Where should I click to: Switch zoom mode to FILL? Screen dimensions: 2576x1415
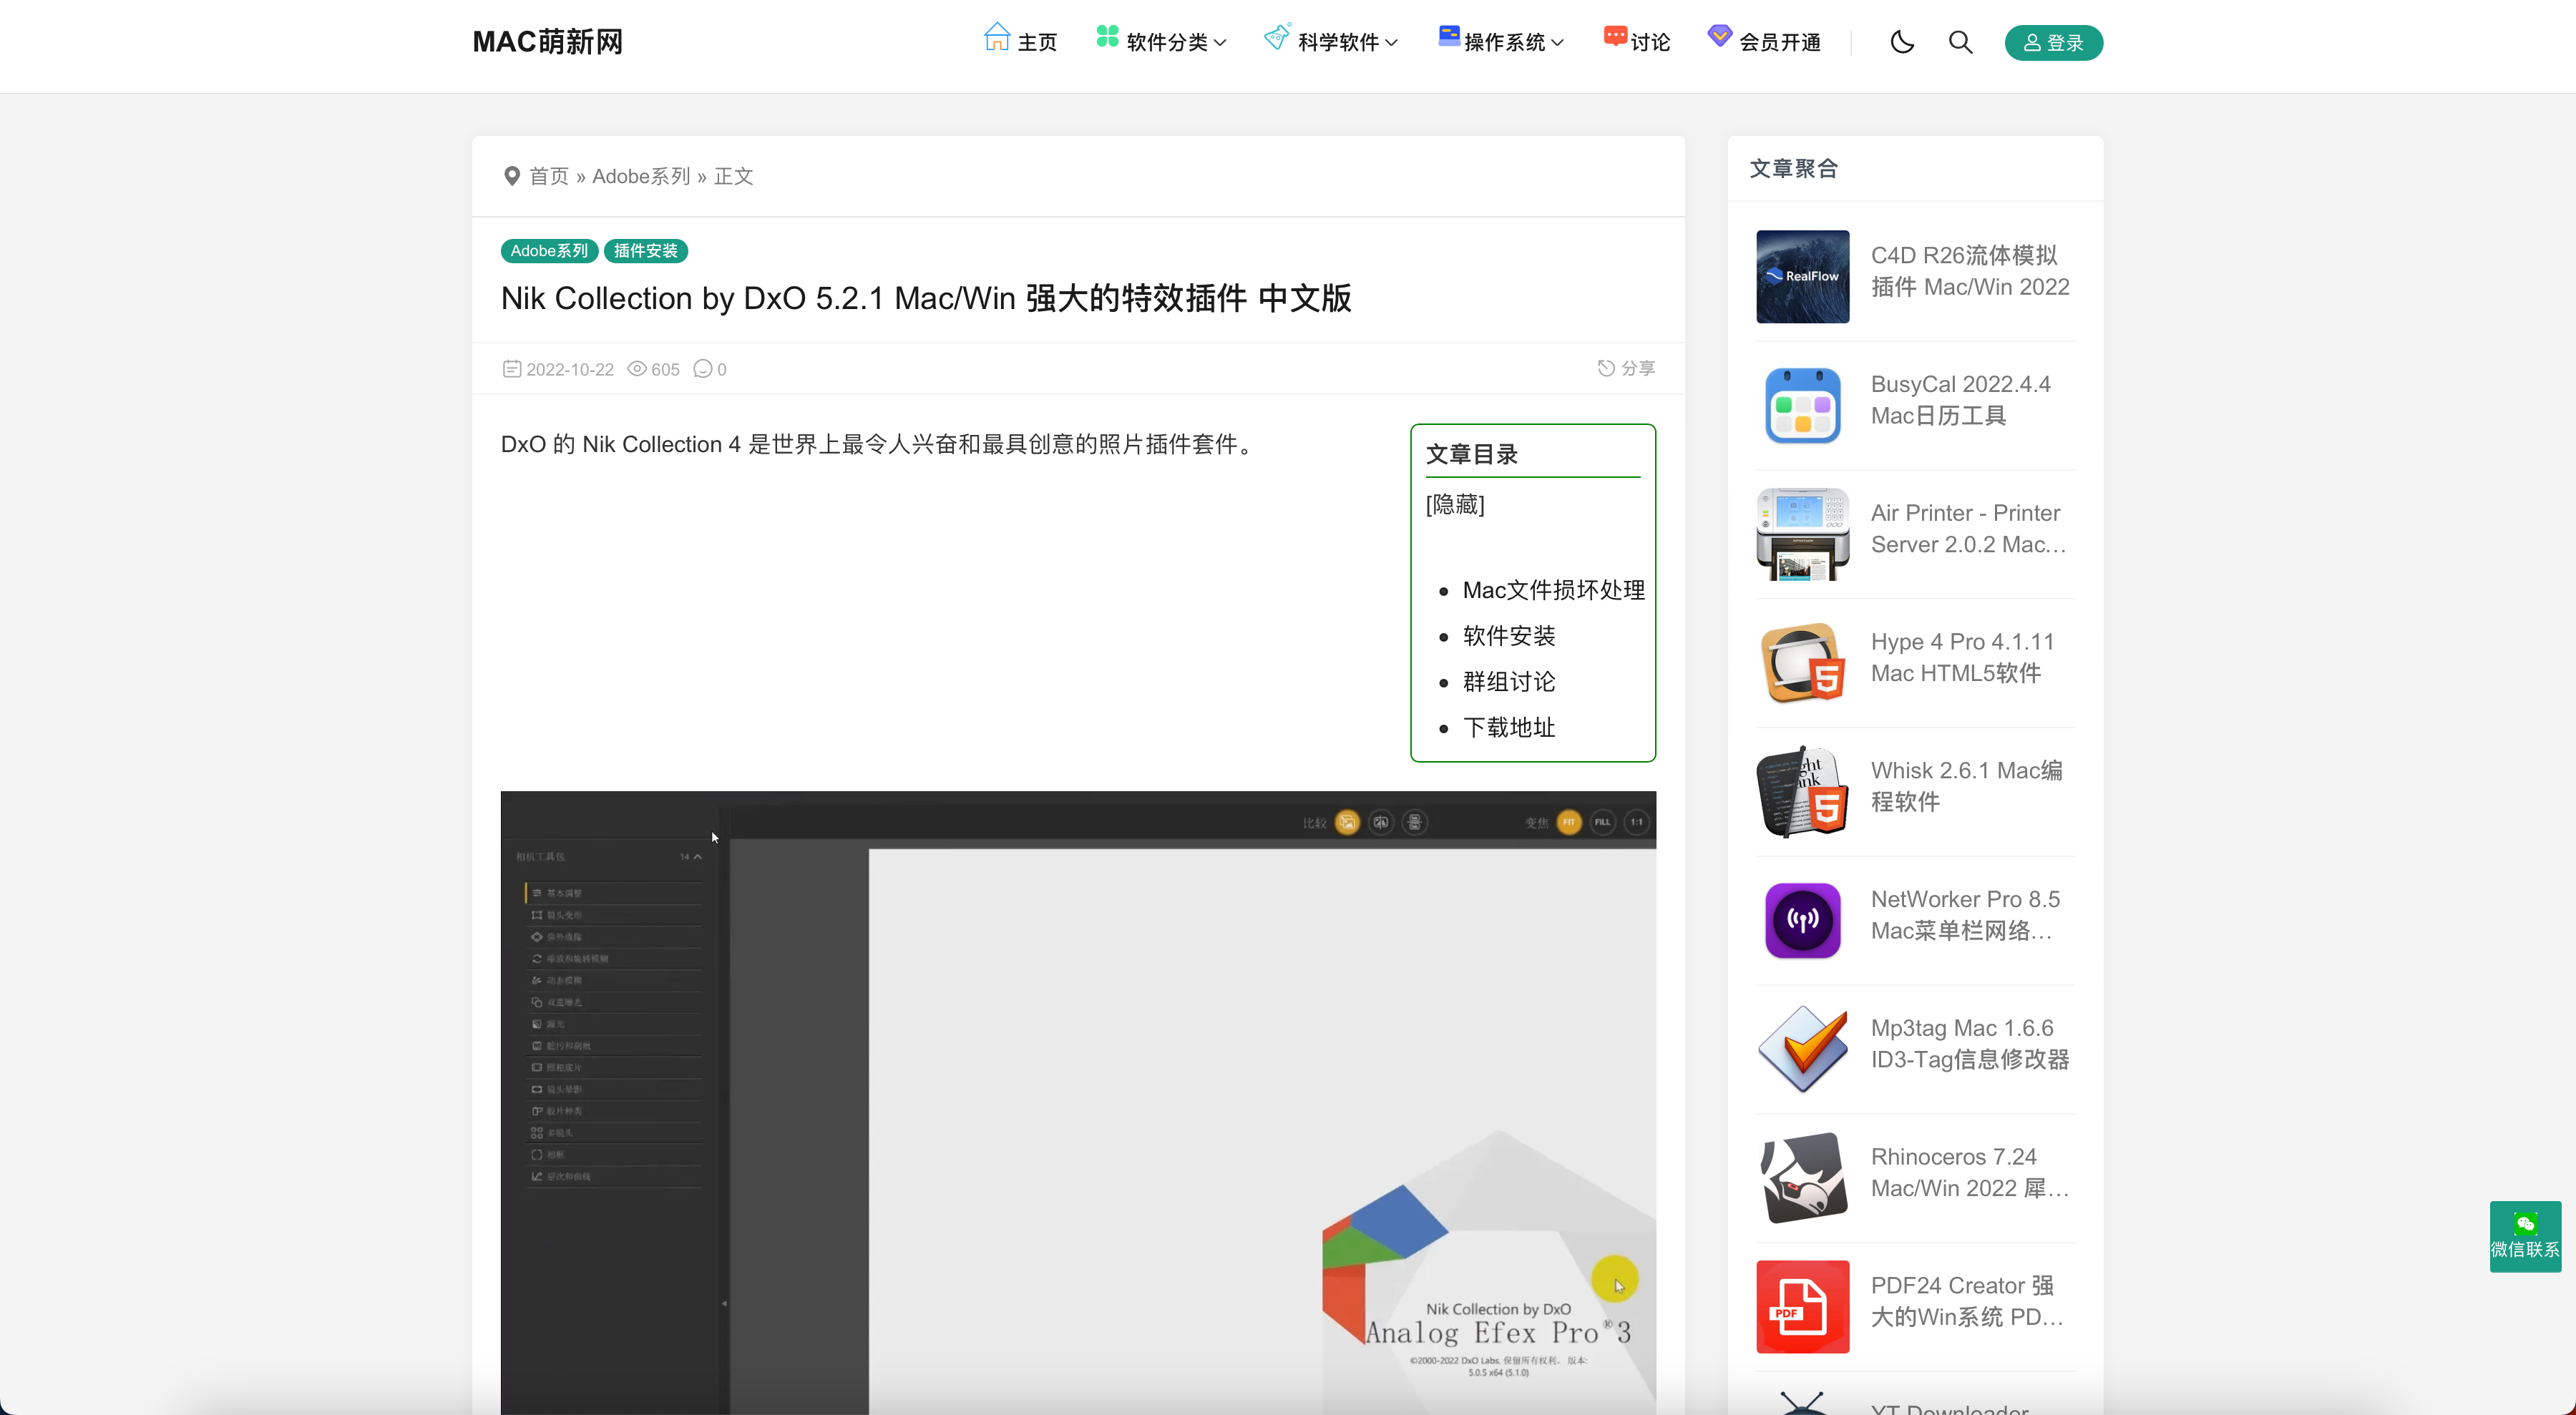coord(1603,823)
